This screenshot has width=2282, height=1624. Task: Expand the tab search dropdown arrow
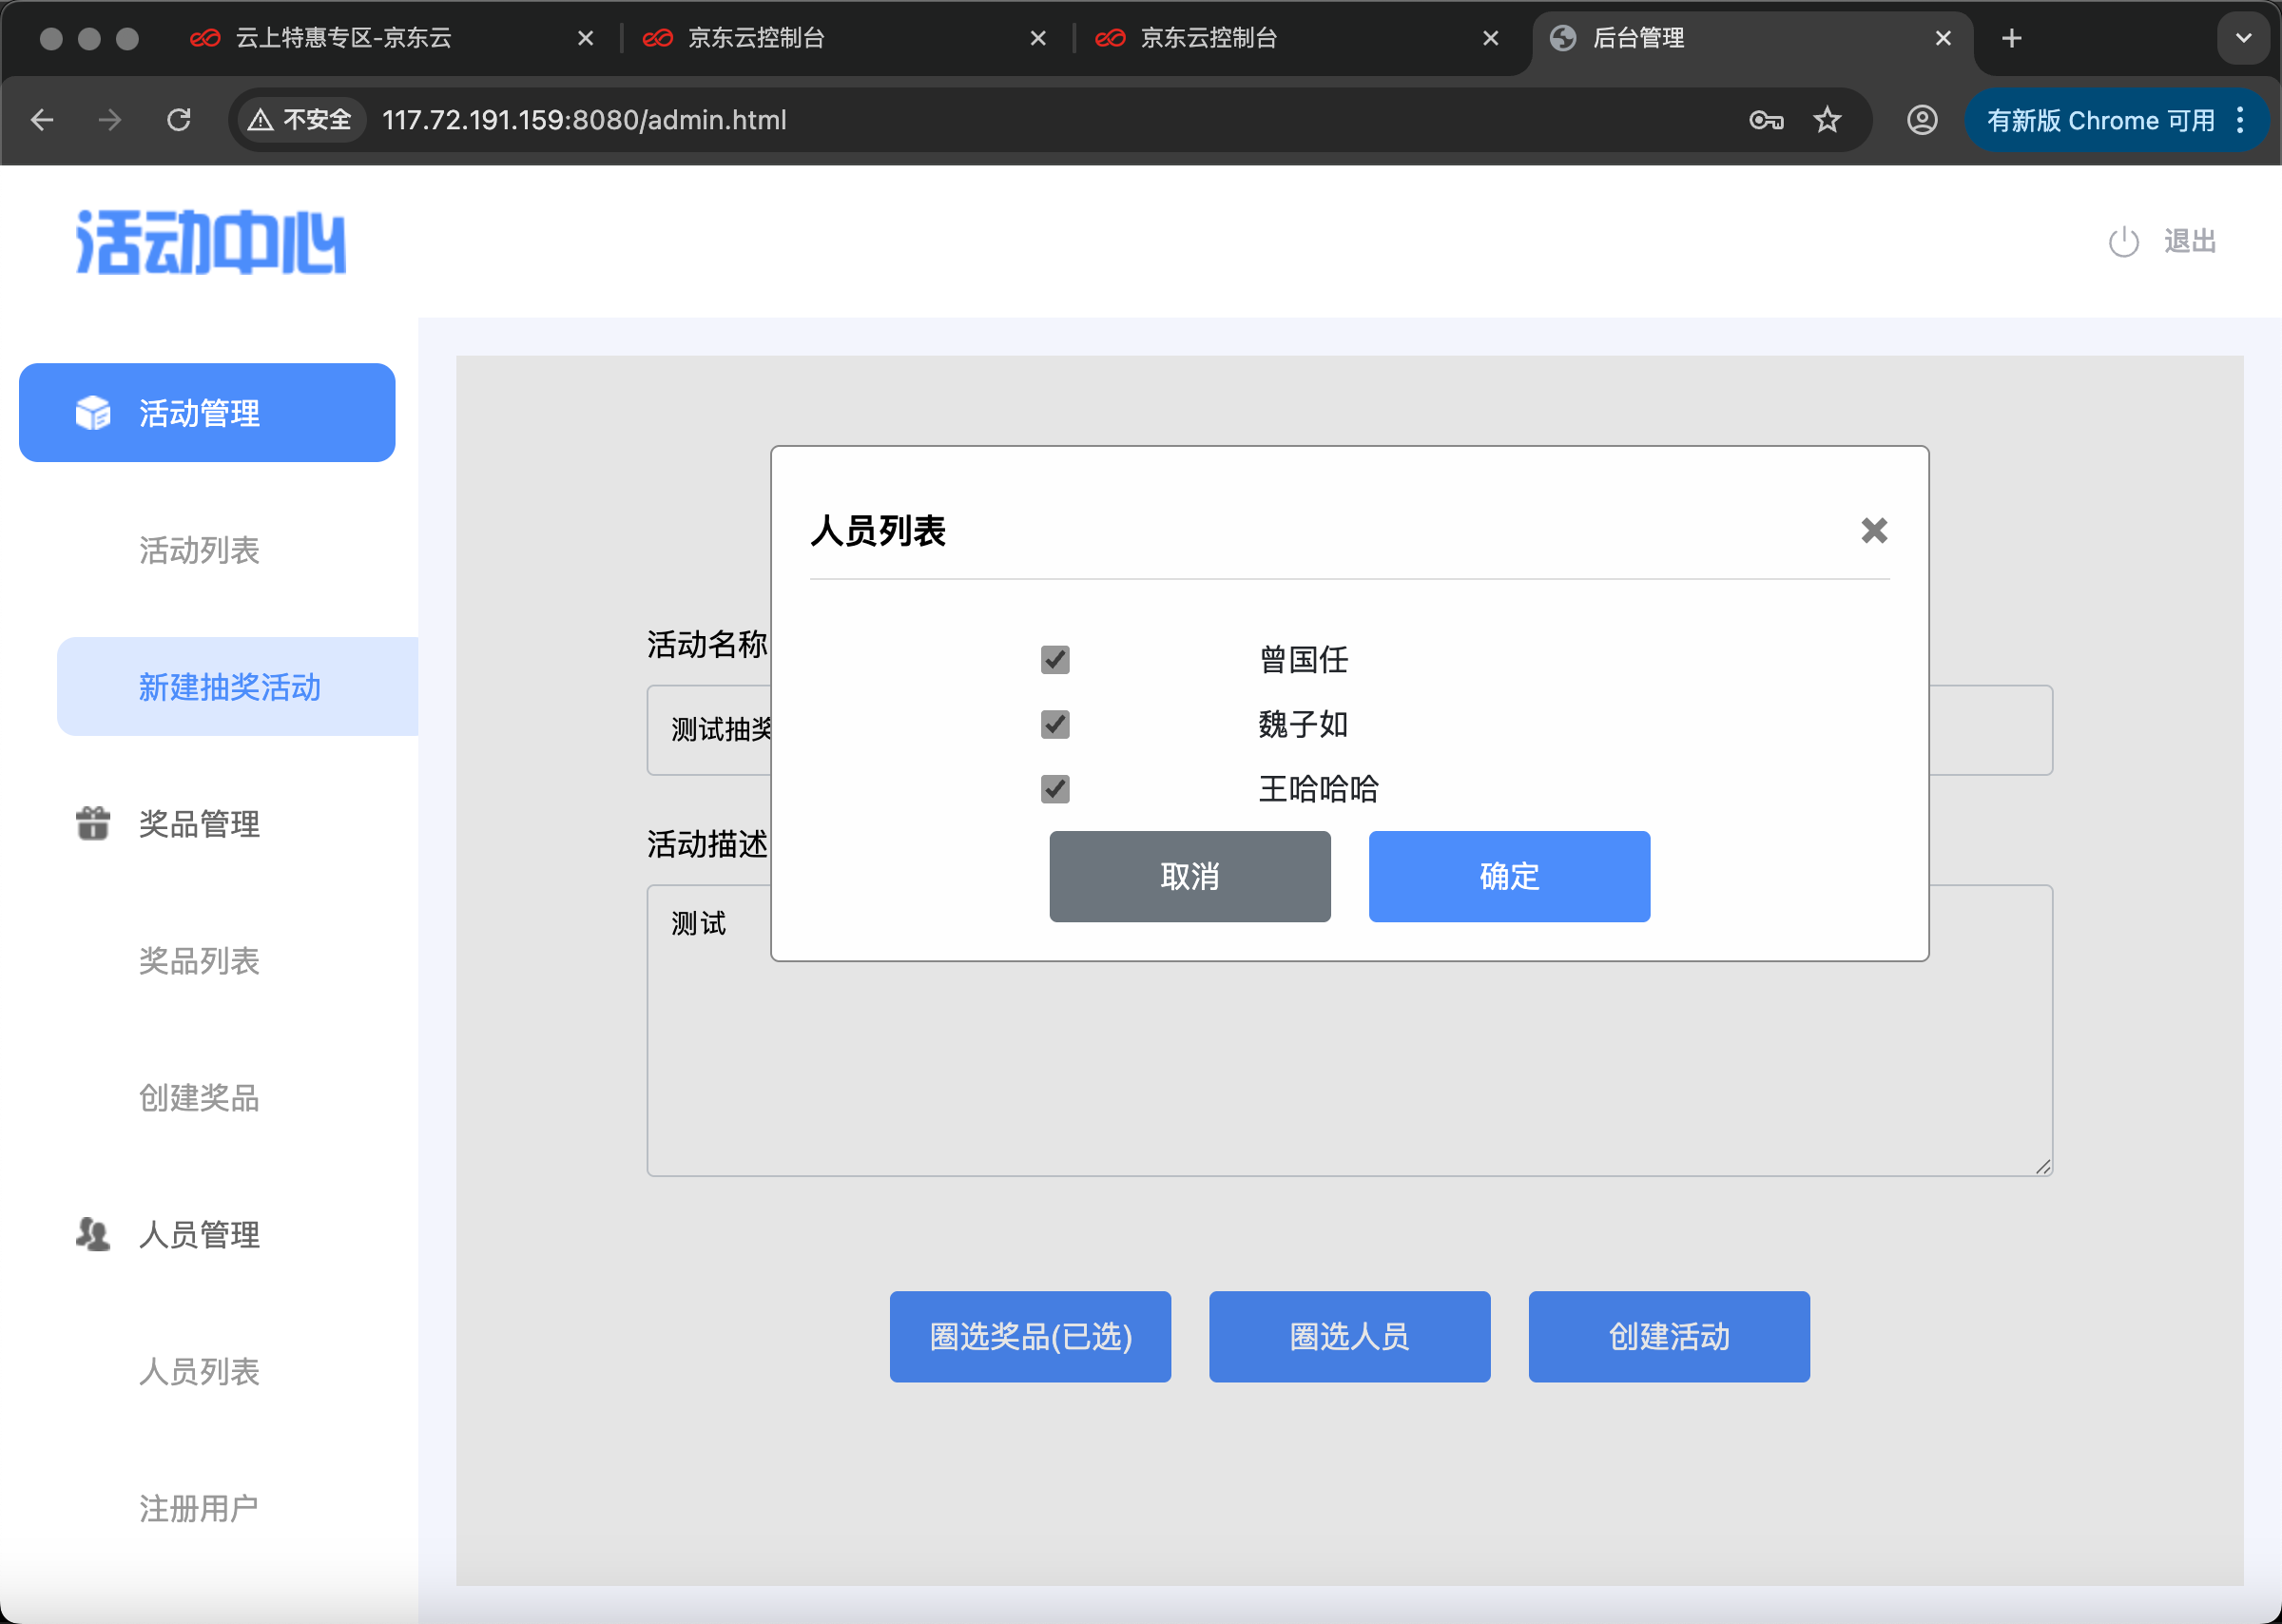click(x=2243, y=38)
